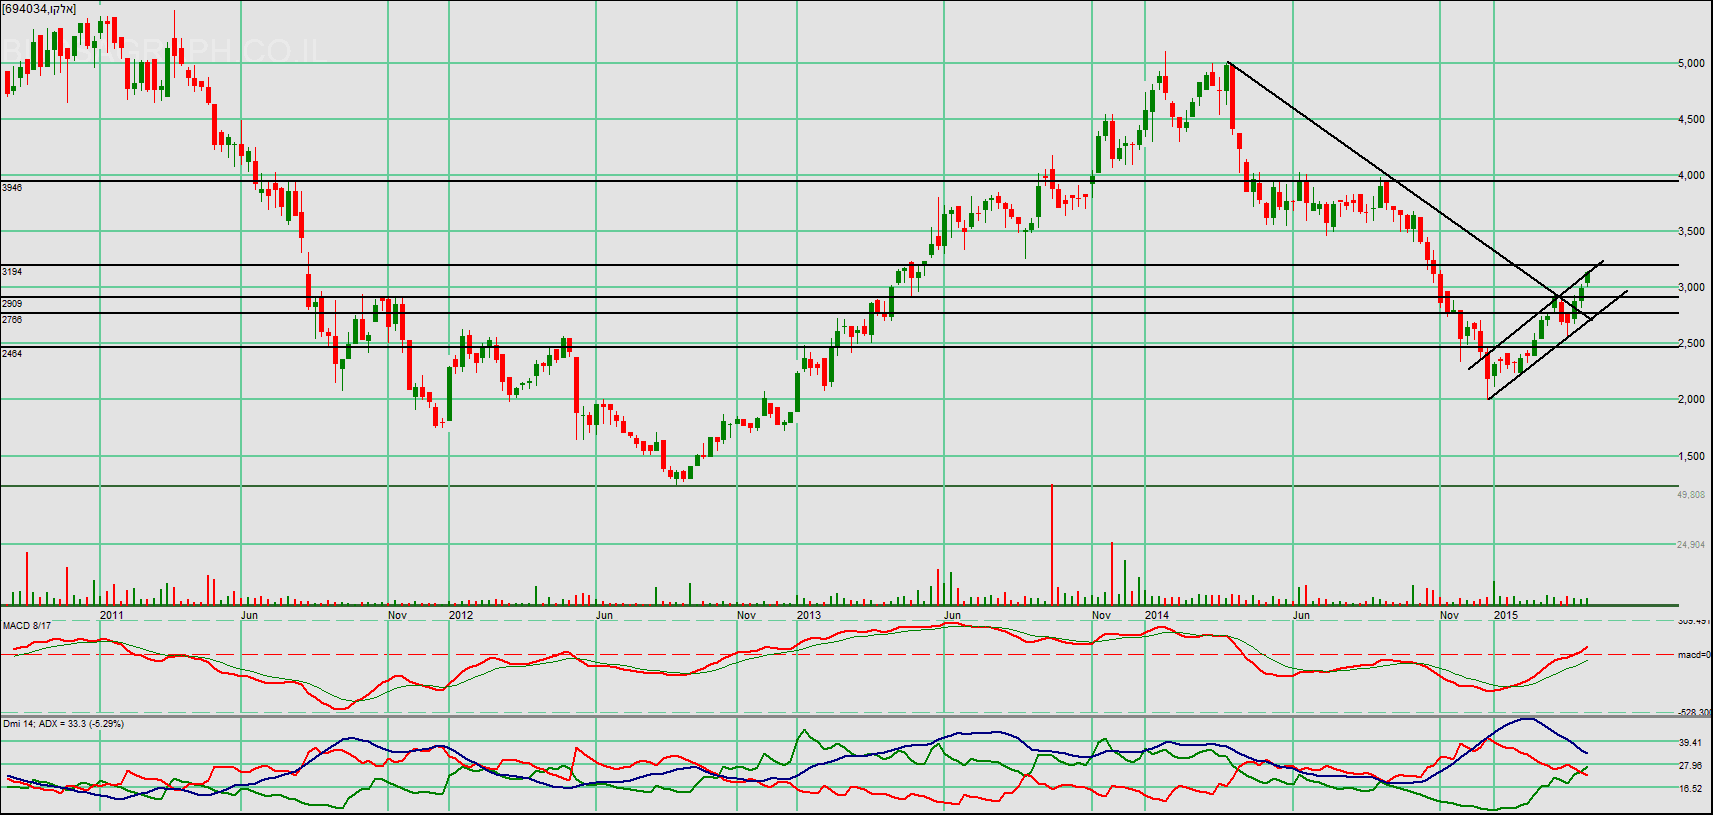
Task: Select the 2014 year marker on time axis
Action: point(1156,615)
